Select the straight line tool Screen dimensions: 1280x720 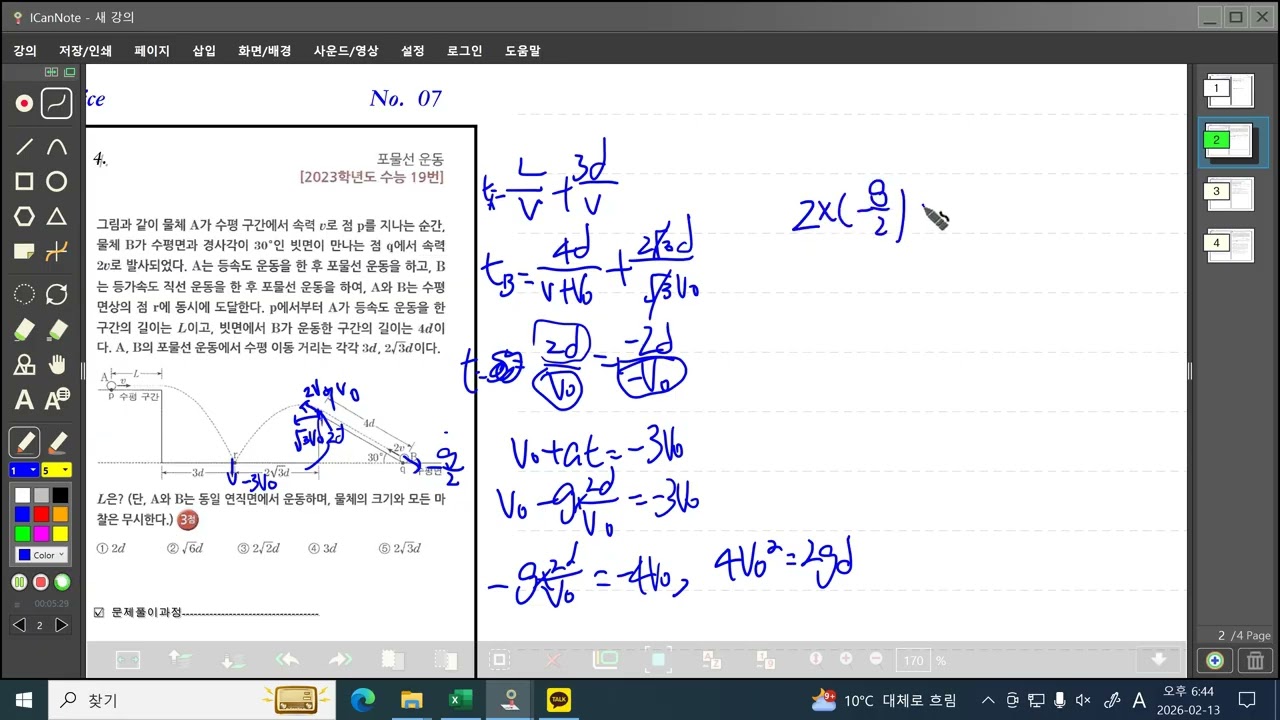click(x=25, y=147)
